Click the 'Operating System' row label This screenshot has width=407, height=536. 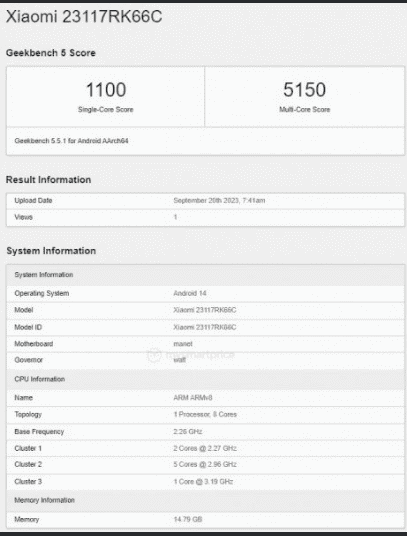pos(42,293)
